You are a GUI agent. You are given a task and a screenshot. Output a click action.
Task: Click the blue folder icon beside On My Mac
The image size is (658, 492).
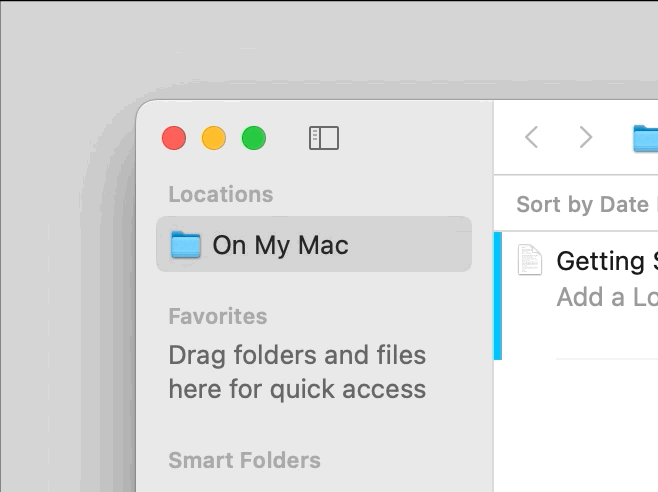click(185, 244)
